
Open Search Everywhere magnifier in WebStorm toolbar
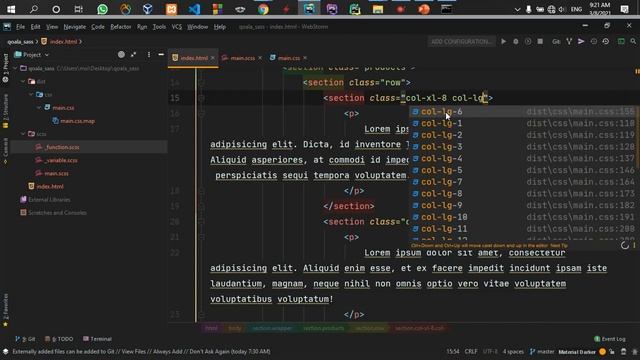click(x=633, y=41)
